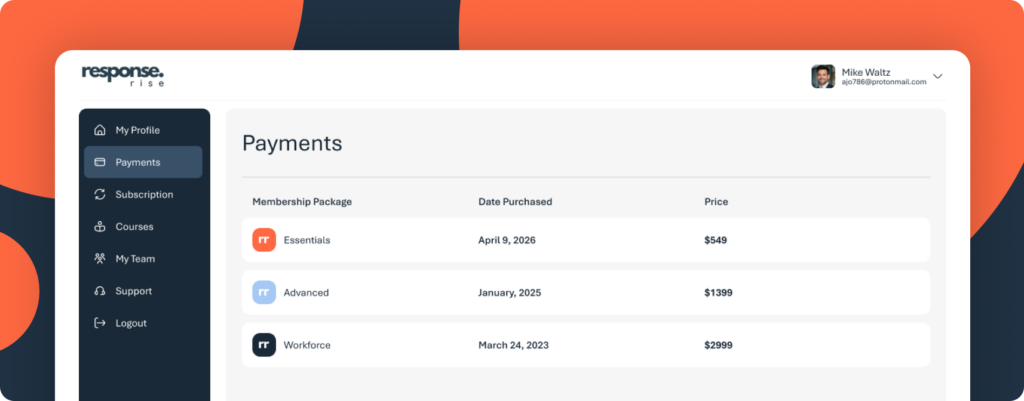Click the $549 price
1024x401 pixels.
pyautogui.click(x=715, y=240)
